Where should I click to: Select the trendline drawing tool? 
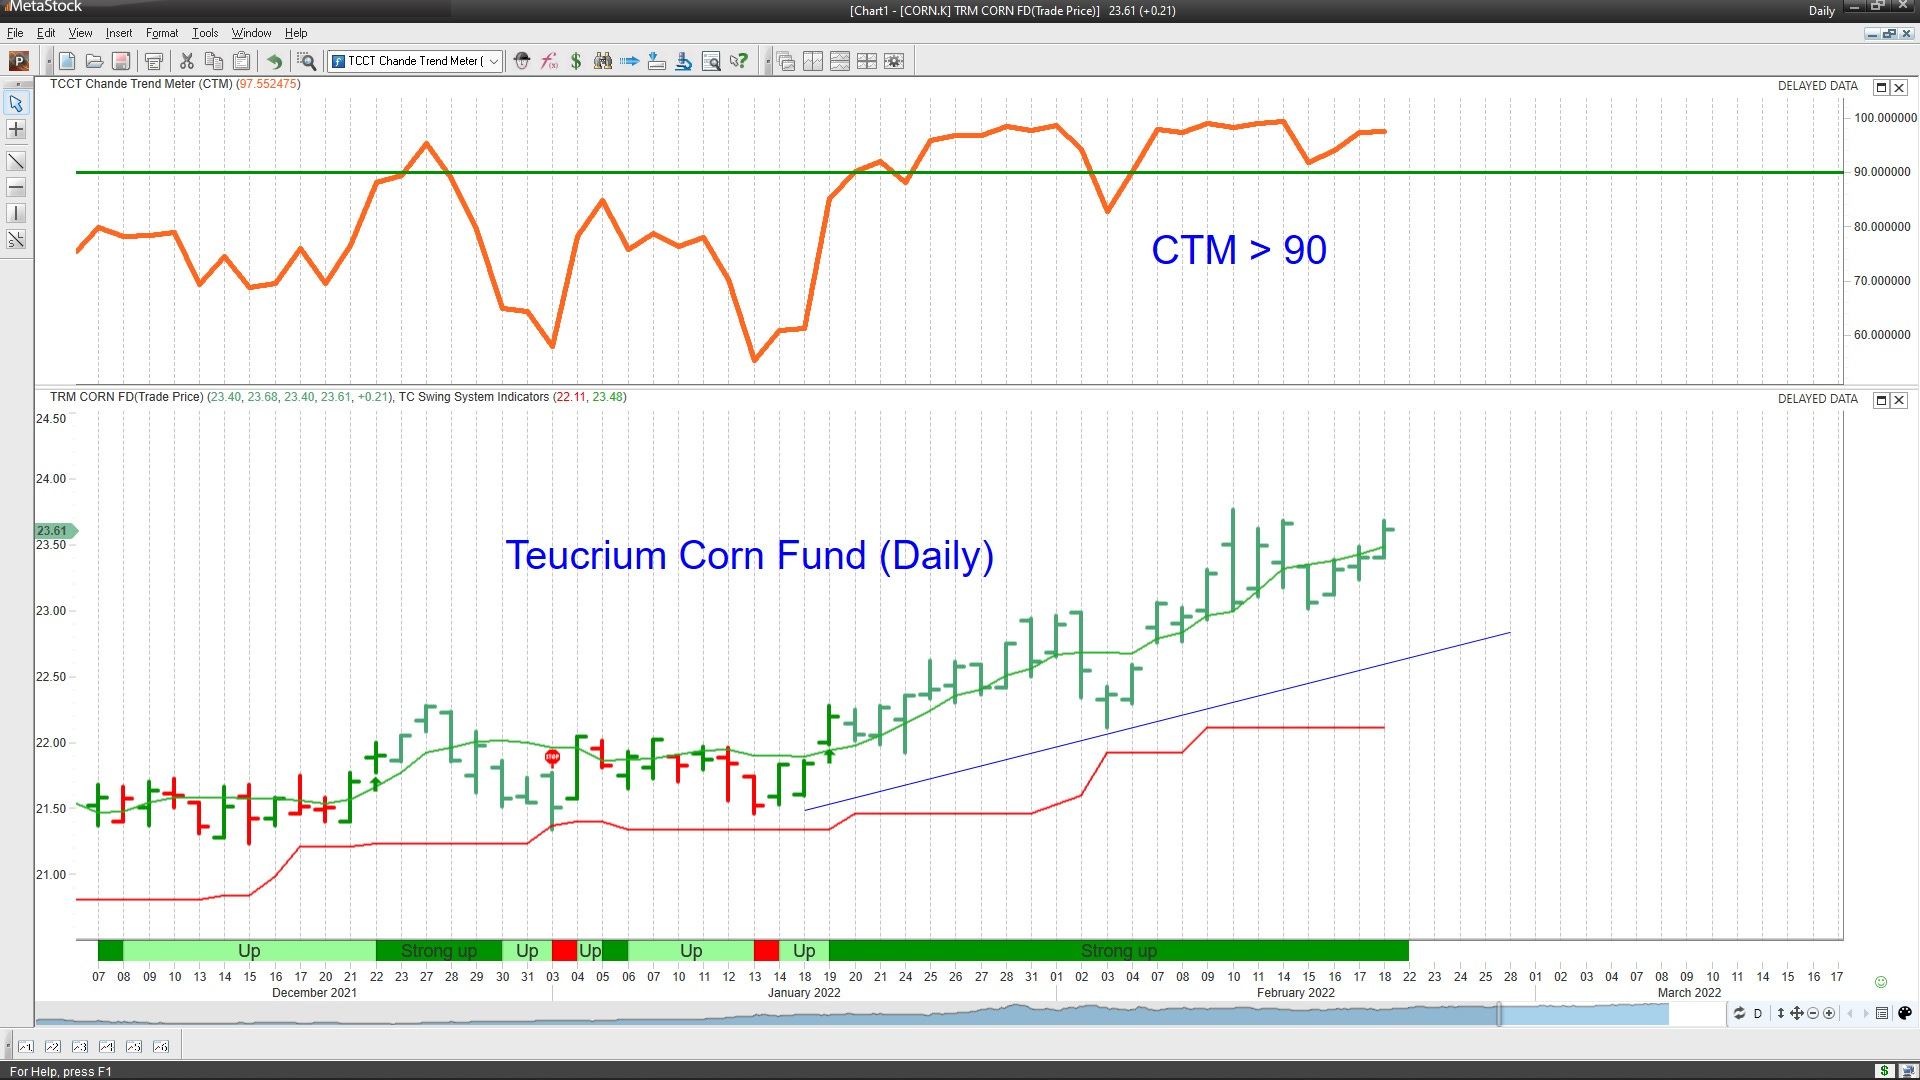(x=16, y=161)
